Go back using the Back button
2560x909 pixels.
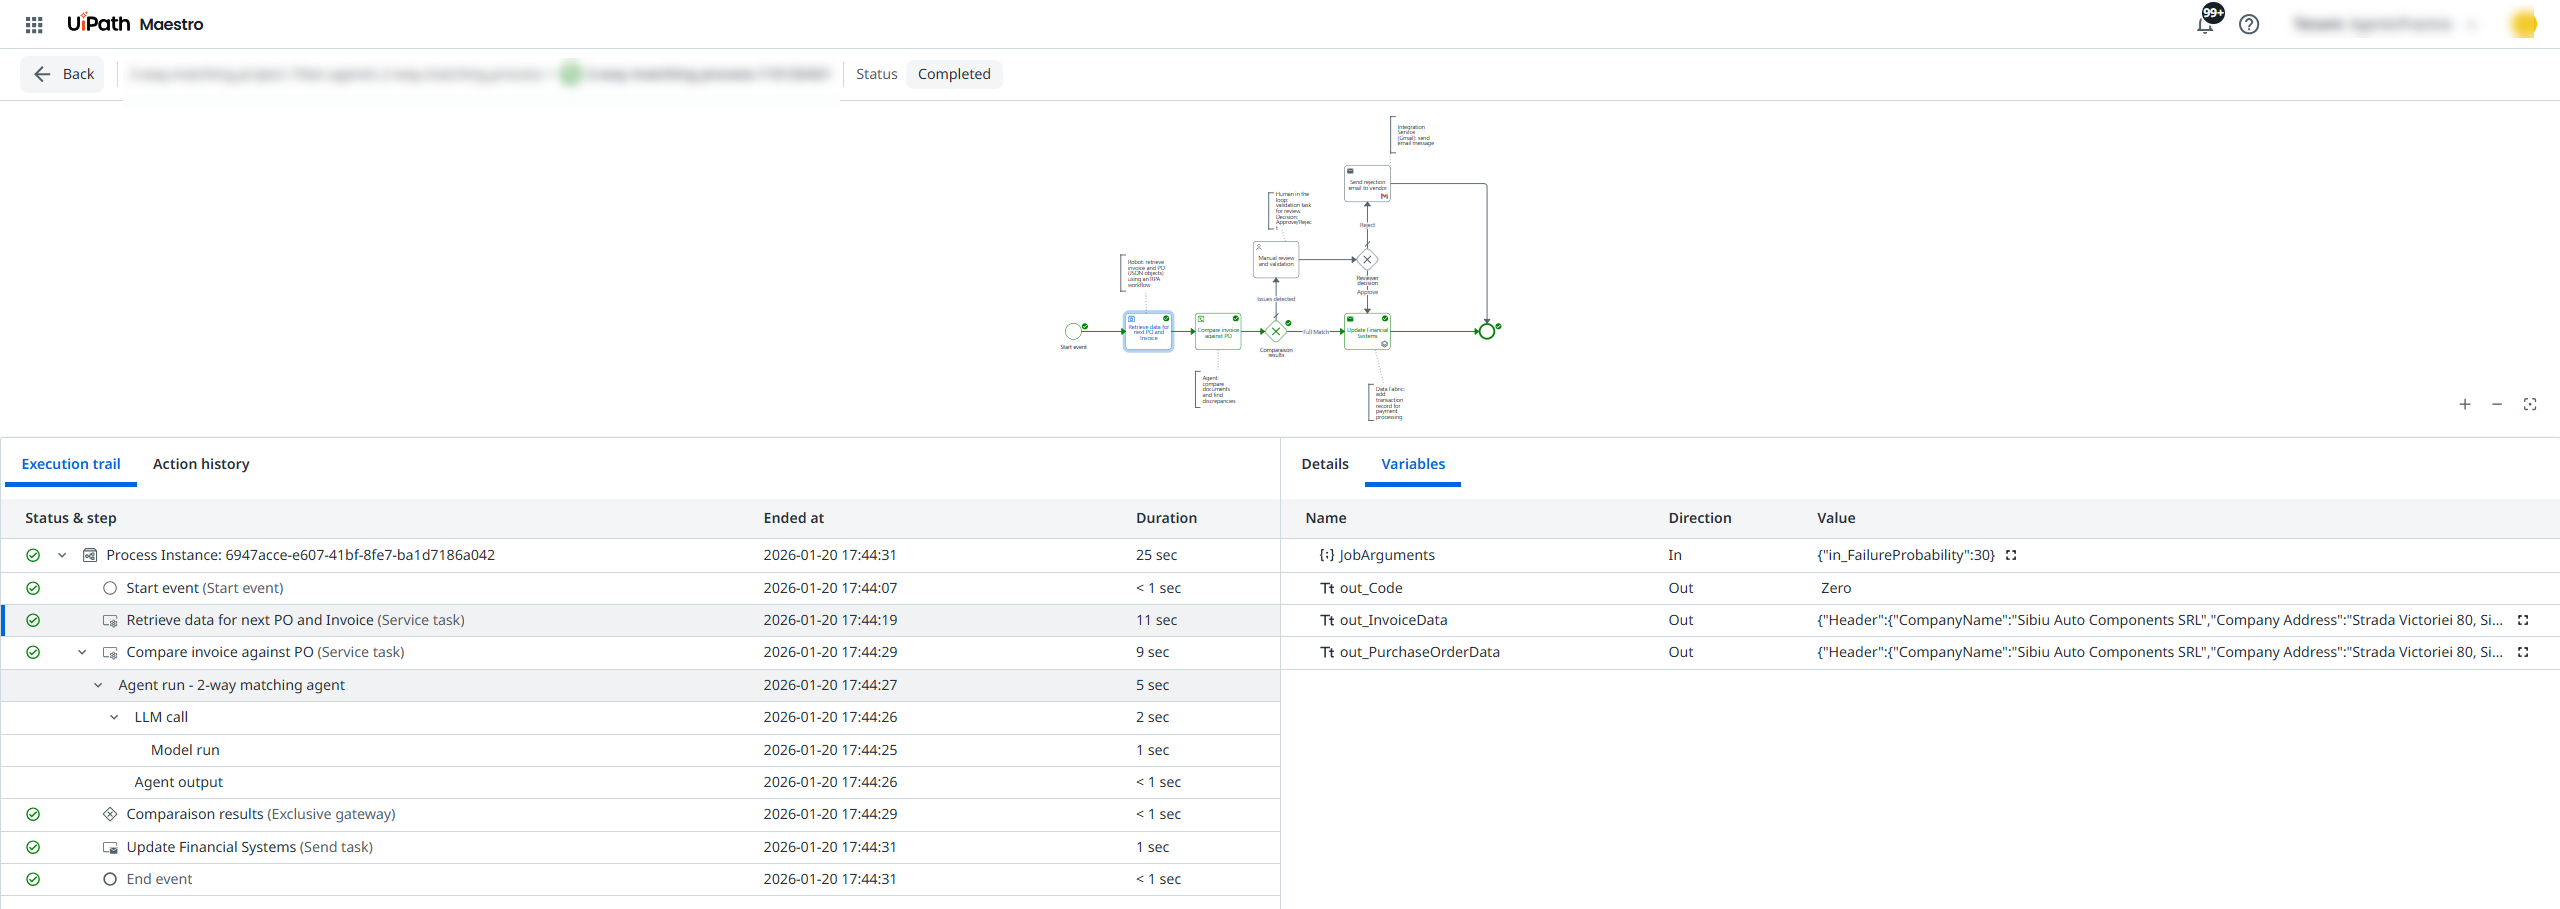tap(63, 74)
